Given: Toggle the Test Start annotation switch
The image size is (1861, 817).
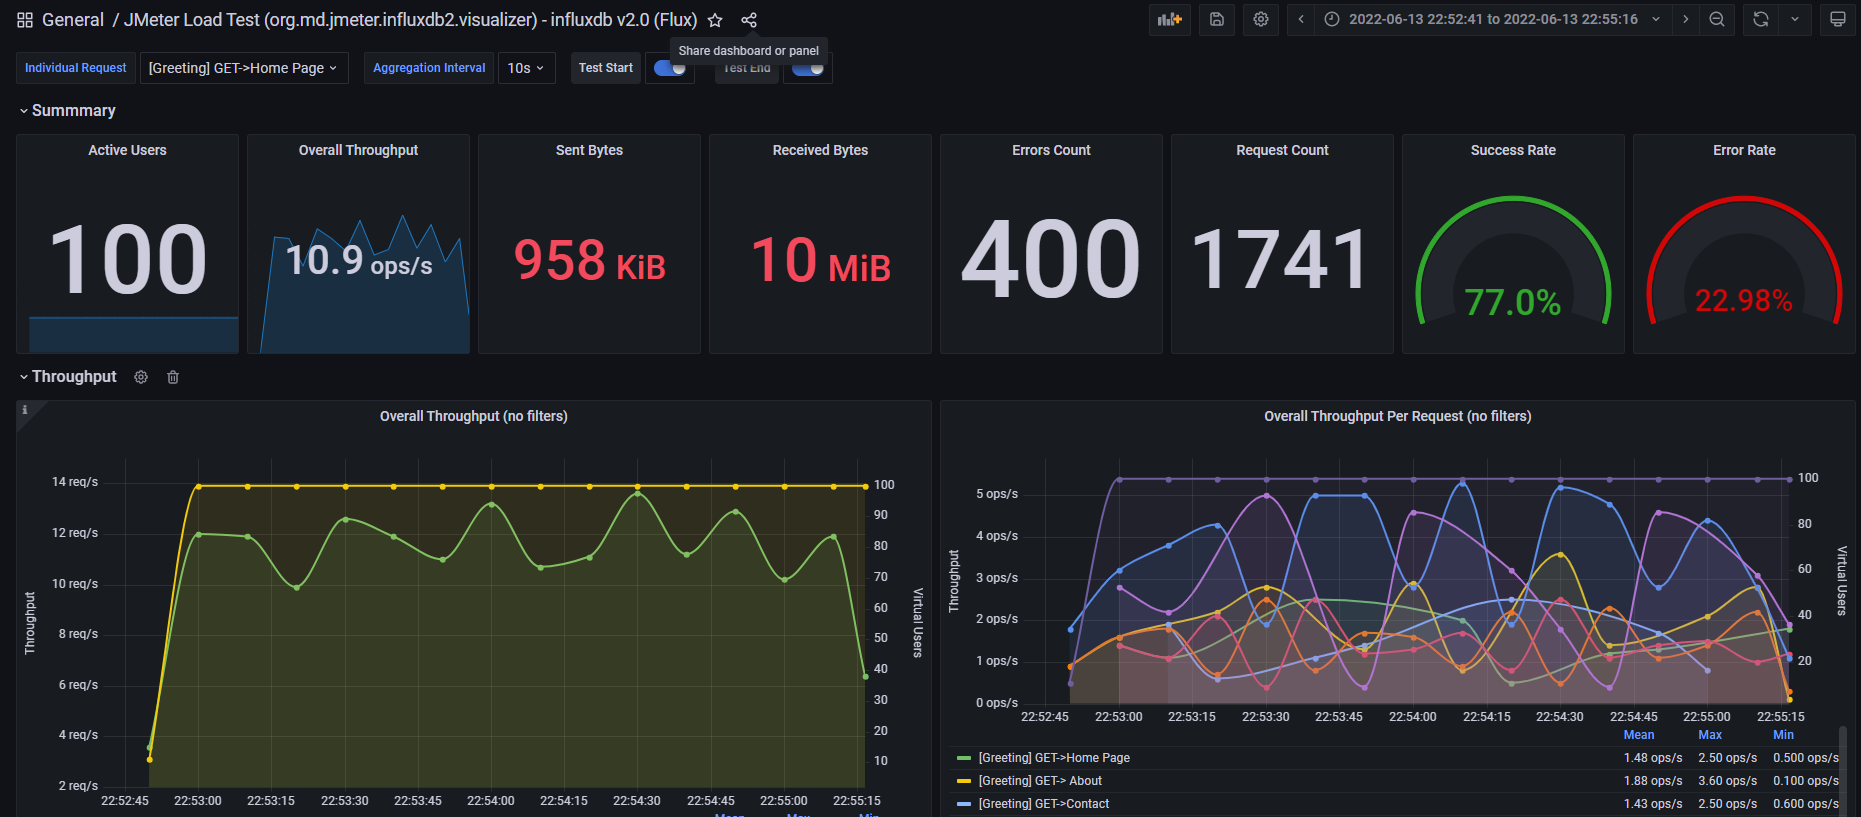Looking at the screenshot, I should tap(669, 68).
